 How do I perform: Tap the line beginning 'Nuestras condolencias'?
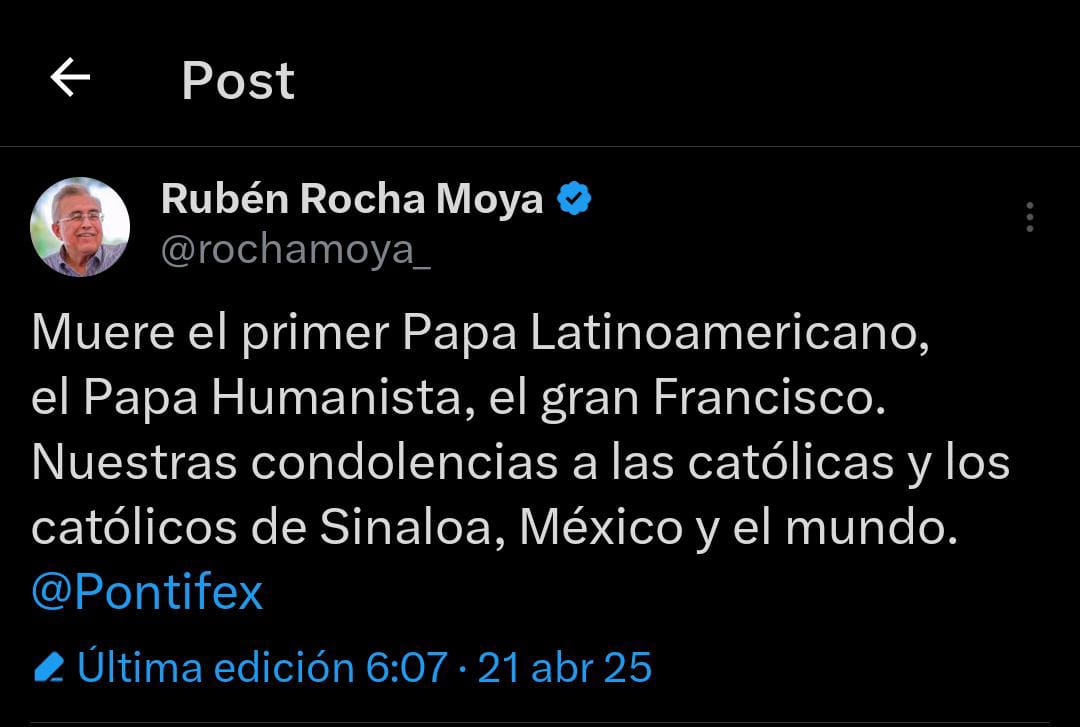(x=521, y=463)
